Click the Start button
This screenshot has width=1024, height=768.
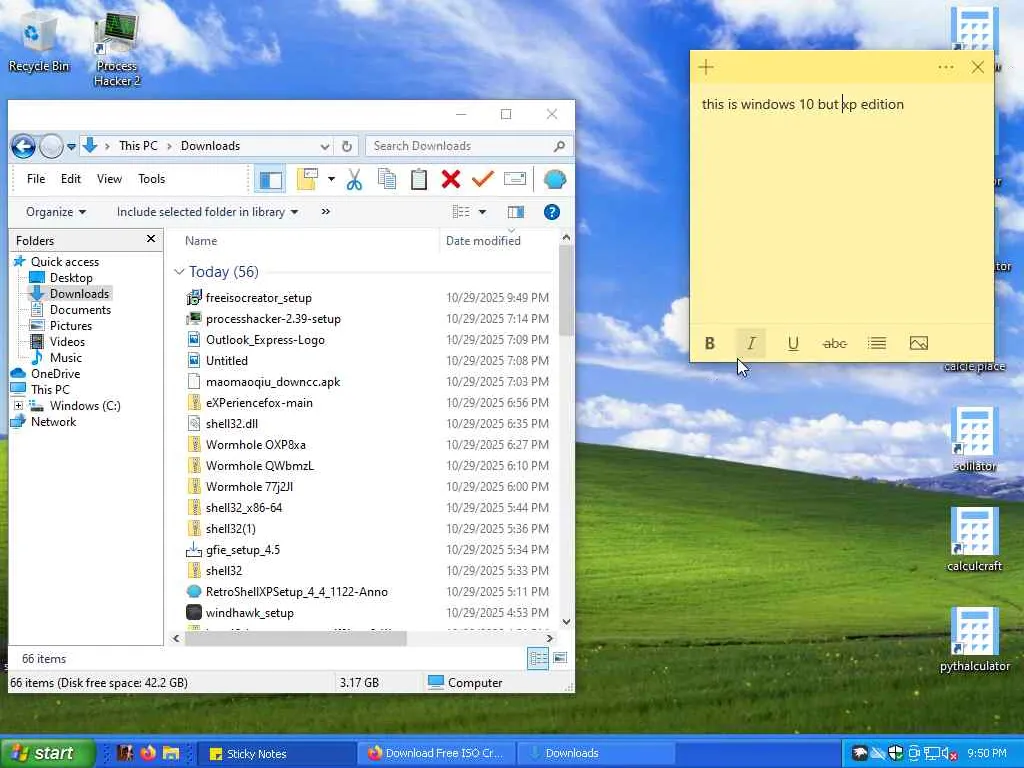point(47,753)
